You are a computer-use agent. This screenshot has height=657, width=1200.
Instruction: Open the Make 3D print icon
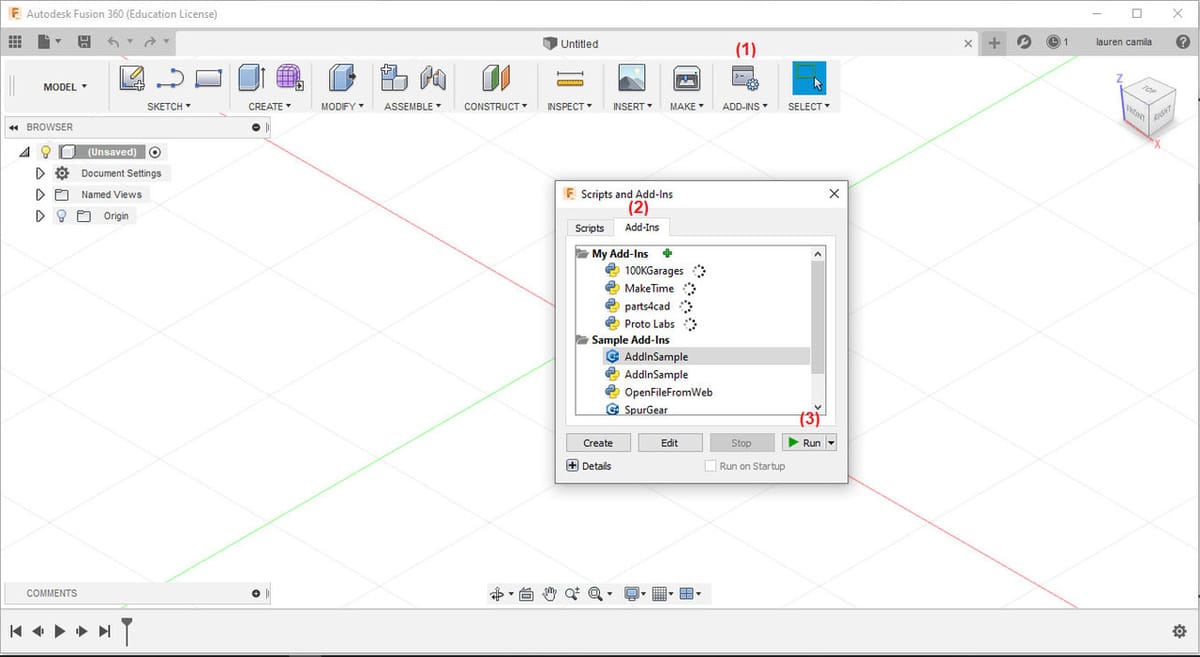(686, 78)
